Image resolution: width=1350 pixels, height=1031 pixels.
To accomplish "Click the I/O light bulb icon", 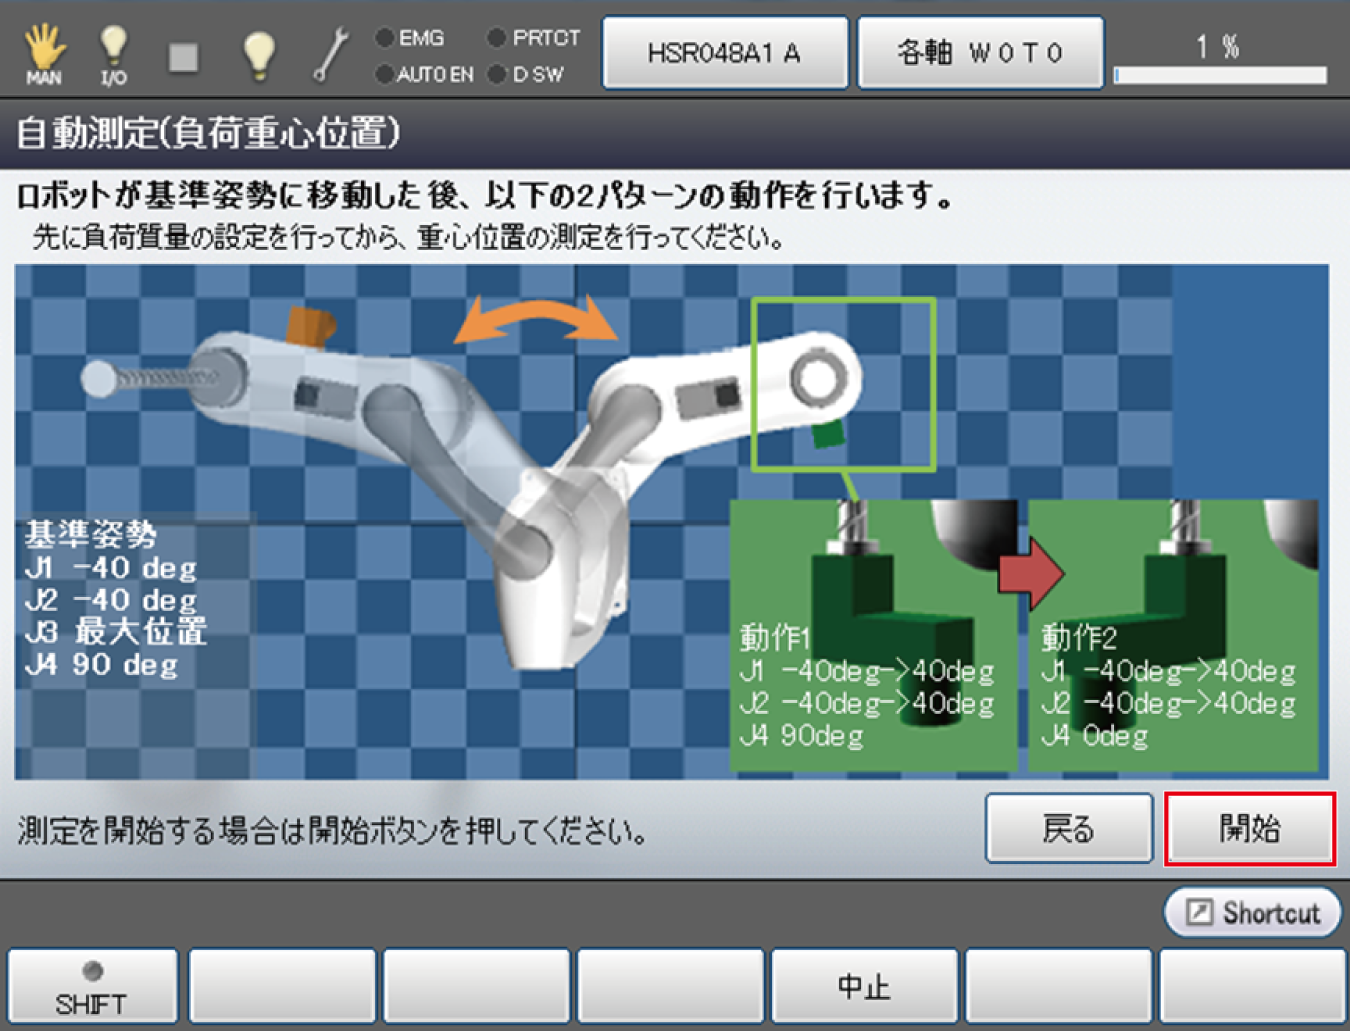I will click(x=113, y=53).
